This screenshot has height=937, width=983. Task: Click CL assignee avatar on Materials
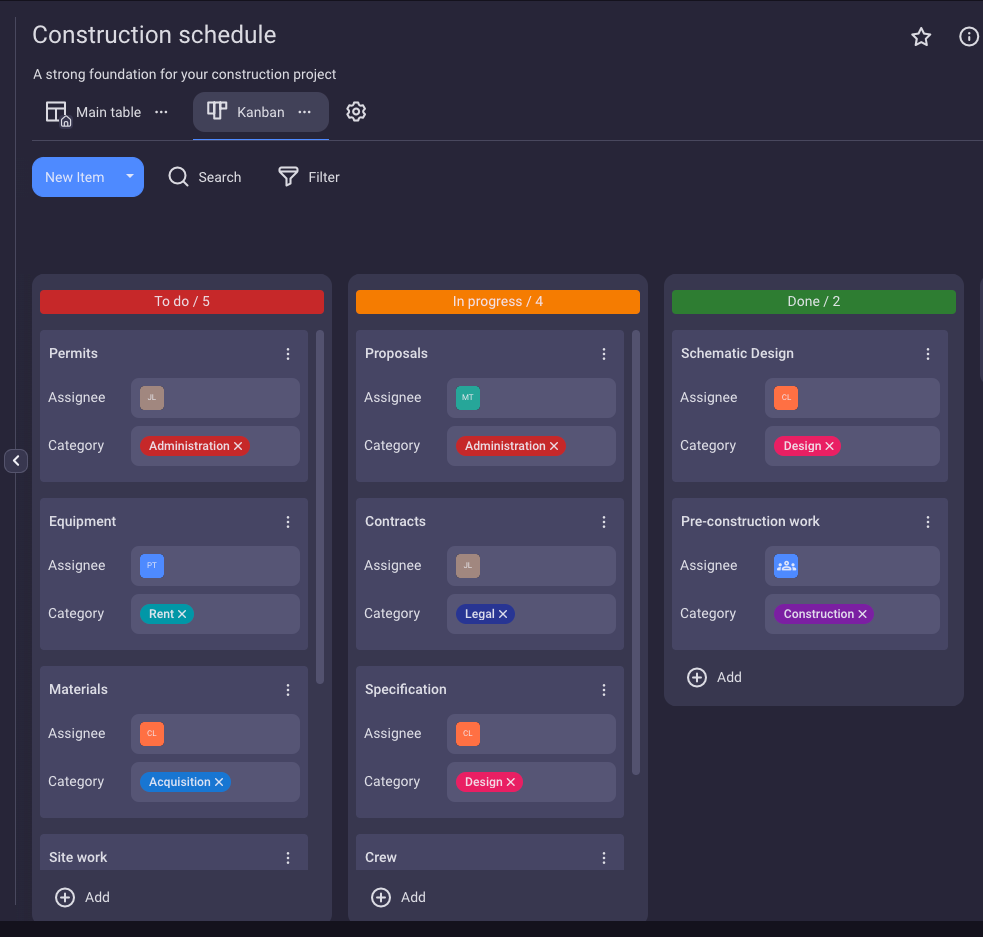click(152, 734)
